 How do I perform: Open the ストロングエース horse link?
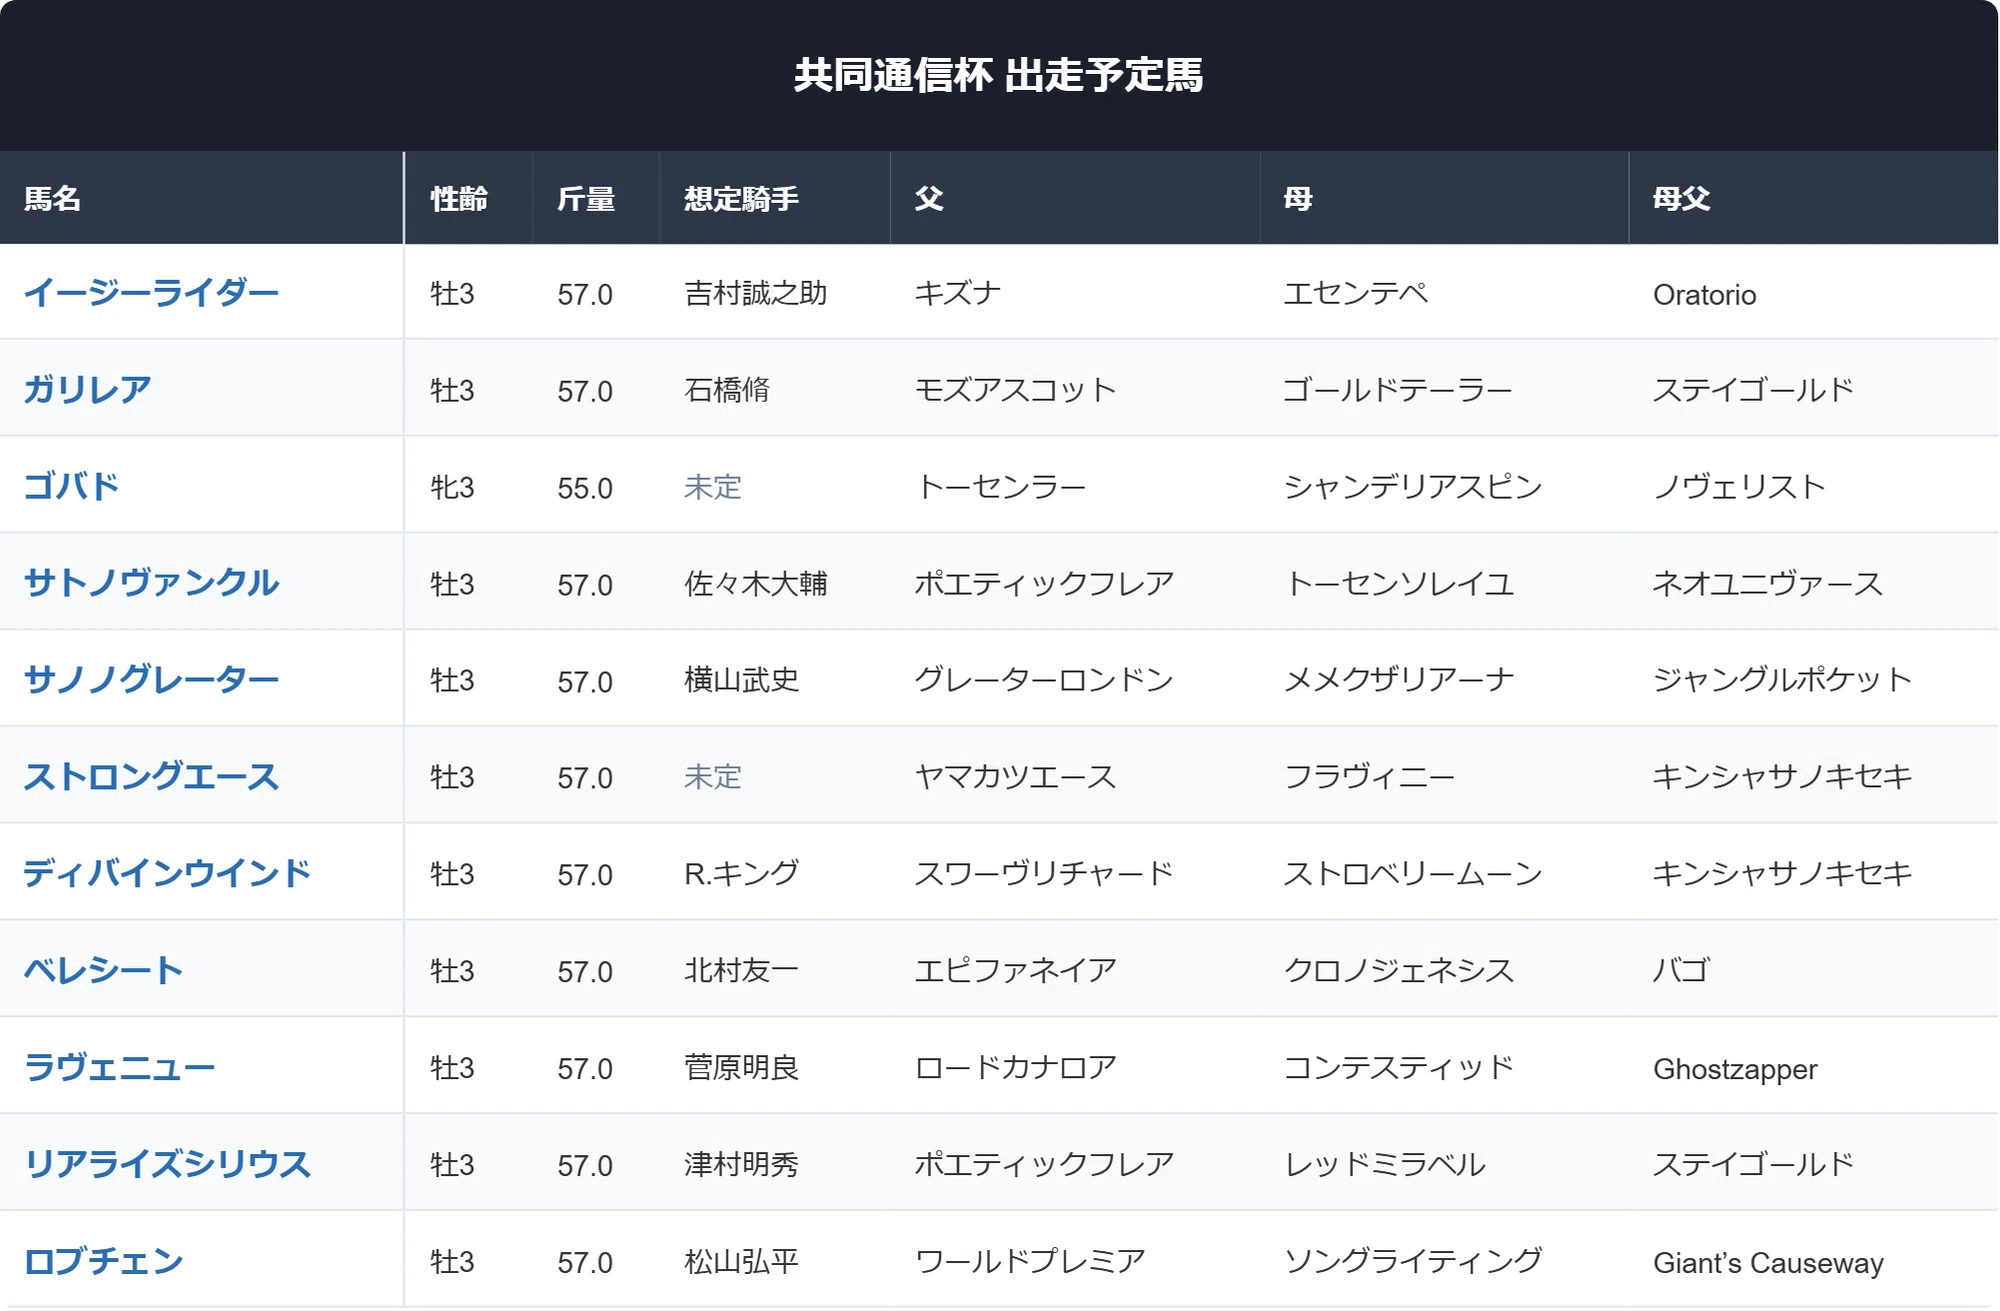(x=151, y=776)
